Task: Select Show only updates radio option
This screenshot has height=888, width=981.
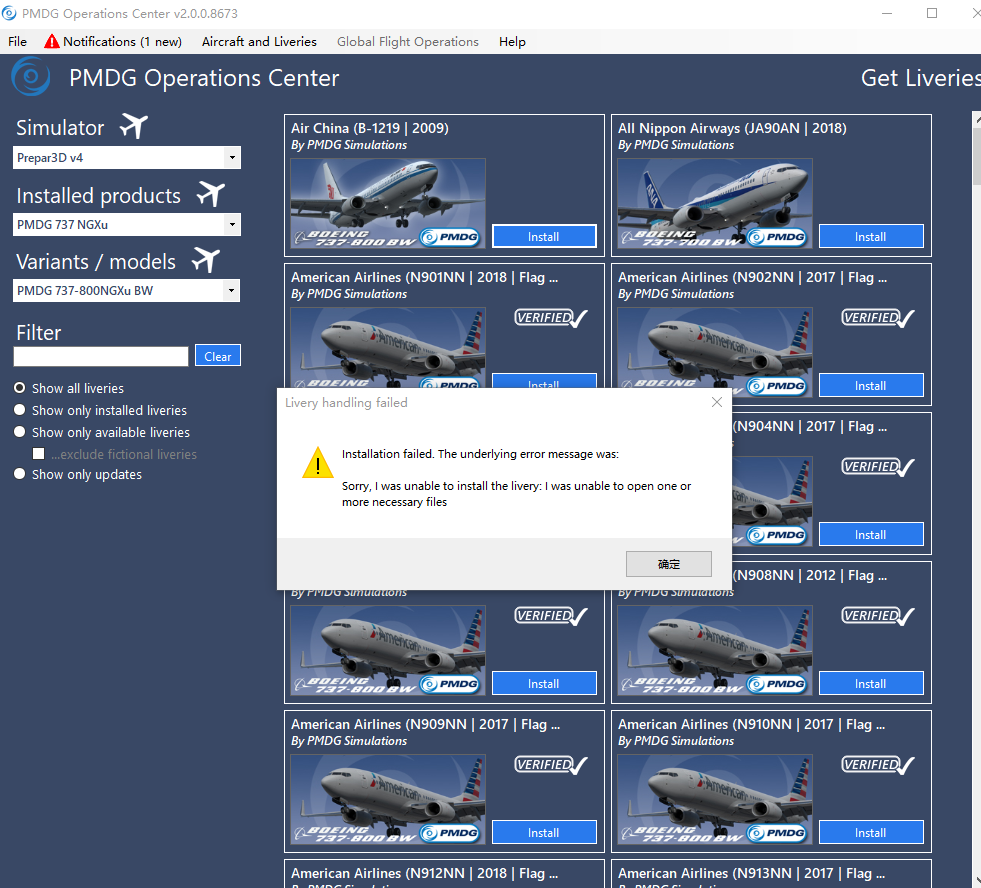Action: pyautogui.click(x=19, y=474)
